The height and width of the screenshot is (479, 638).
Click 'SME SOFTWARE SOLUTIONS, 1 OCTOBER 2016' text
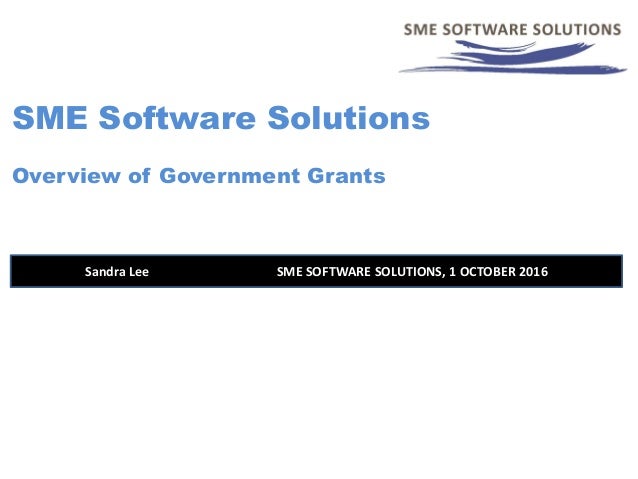[412, 271]
